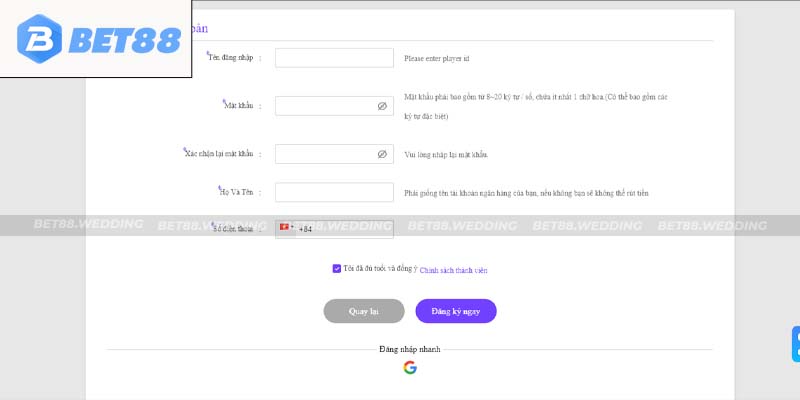Click the Quay lại button
Image resolution: width=800 pixels, height=400 pixels.
[364, 311]
